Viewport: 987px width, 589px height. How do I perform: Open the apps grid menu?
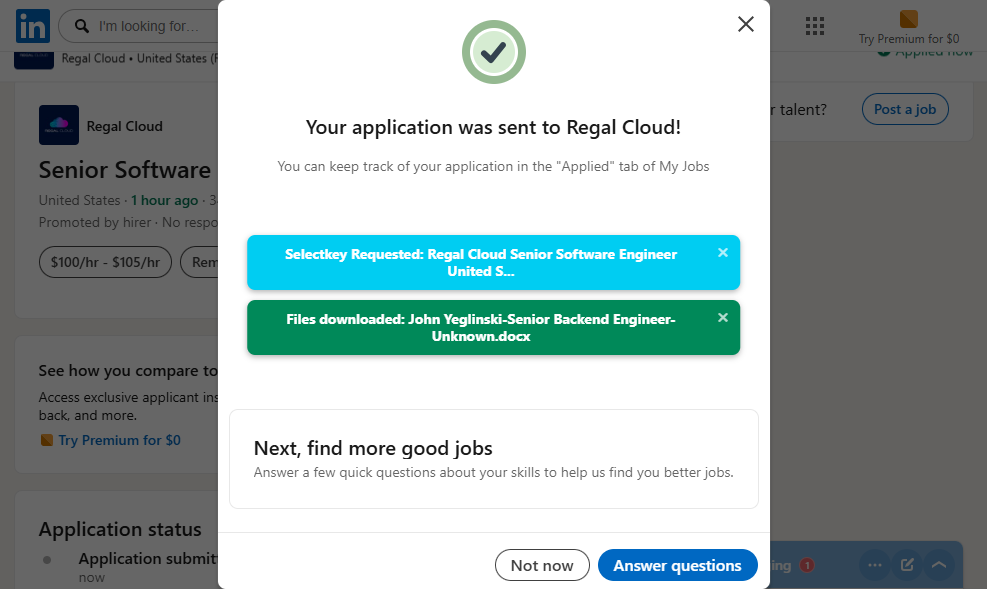pos(814,26)
